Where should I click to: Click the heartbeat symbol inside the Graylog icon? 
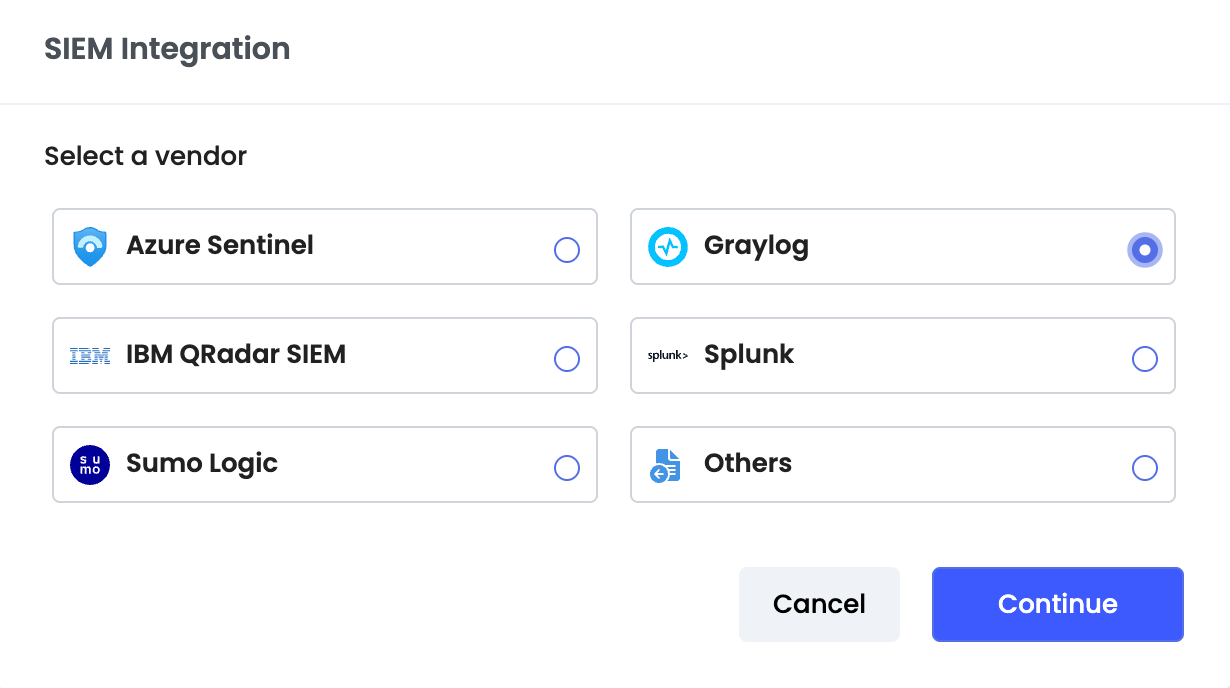(x=668, y=246)
